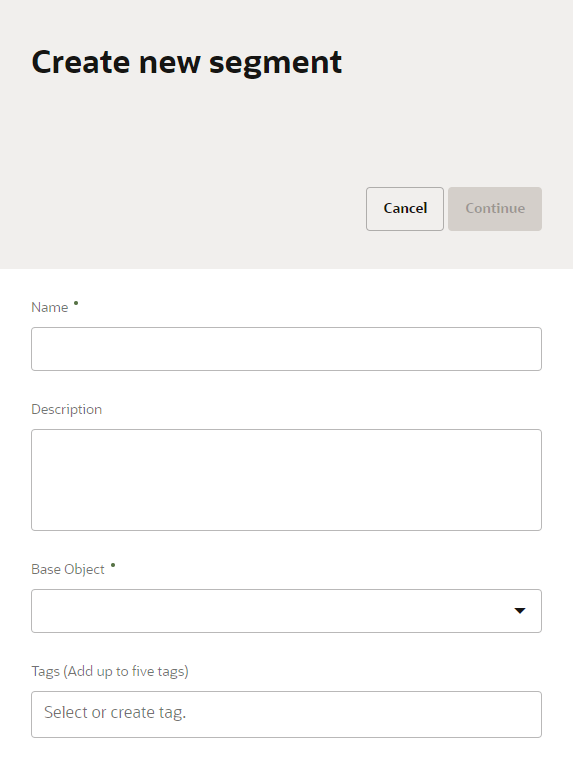Click the 'Tags (Add up to five tags)' label
Viewport: 573px width, 762px height.
[x=110, y=672]
